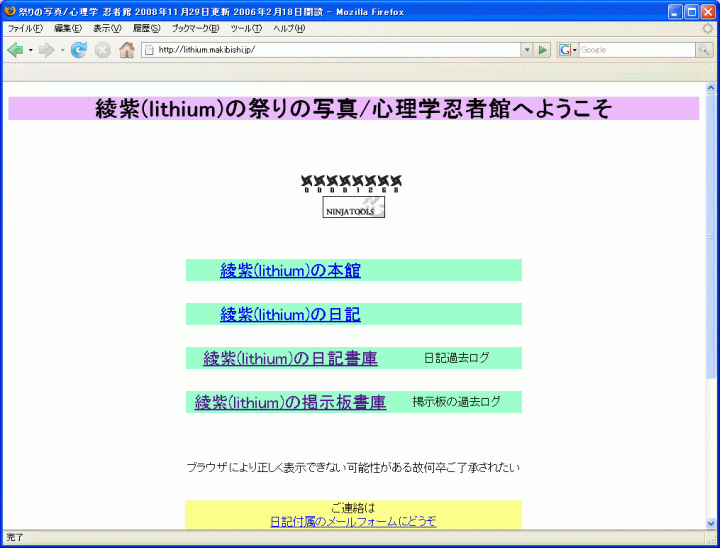The height and width of the screenshot is (548, 720).
Task: Click the 日記付属のメールフォームにどうぞ link
Action: pyautogui.click(x=353, y=522)
